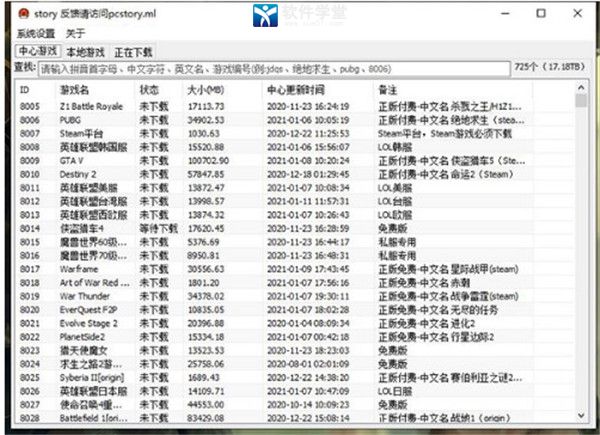Viewport: 600px width, 435px height.
Task: Select the 求生之路2 row
Action: coord(294,364)
